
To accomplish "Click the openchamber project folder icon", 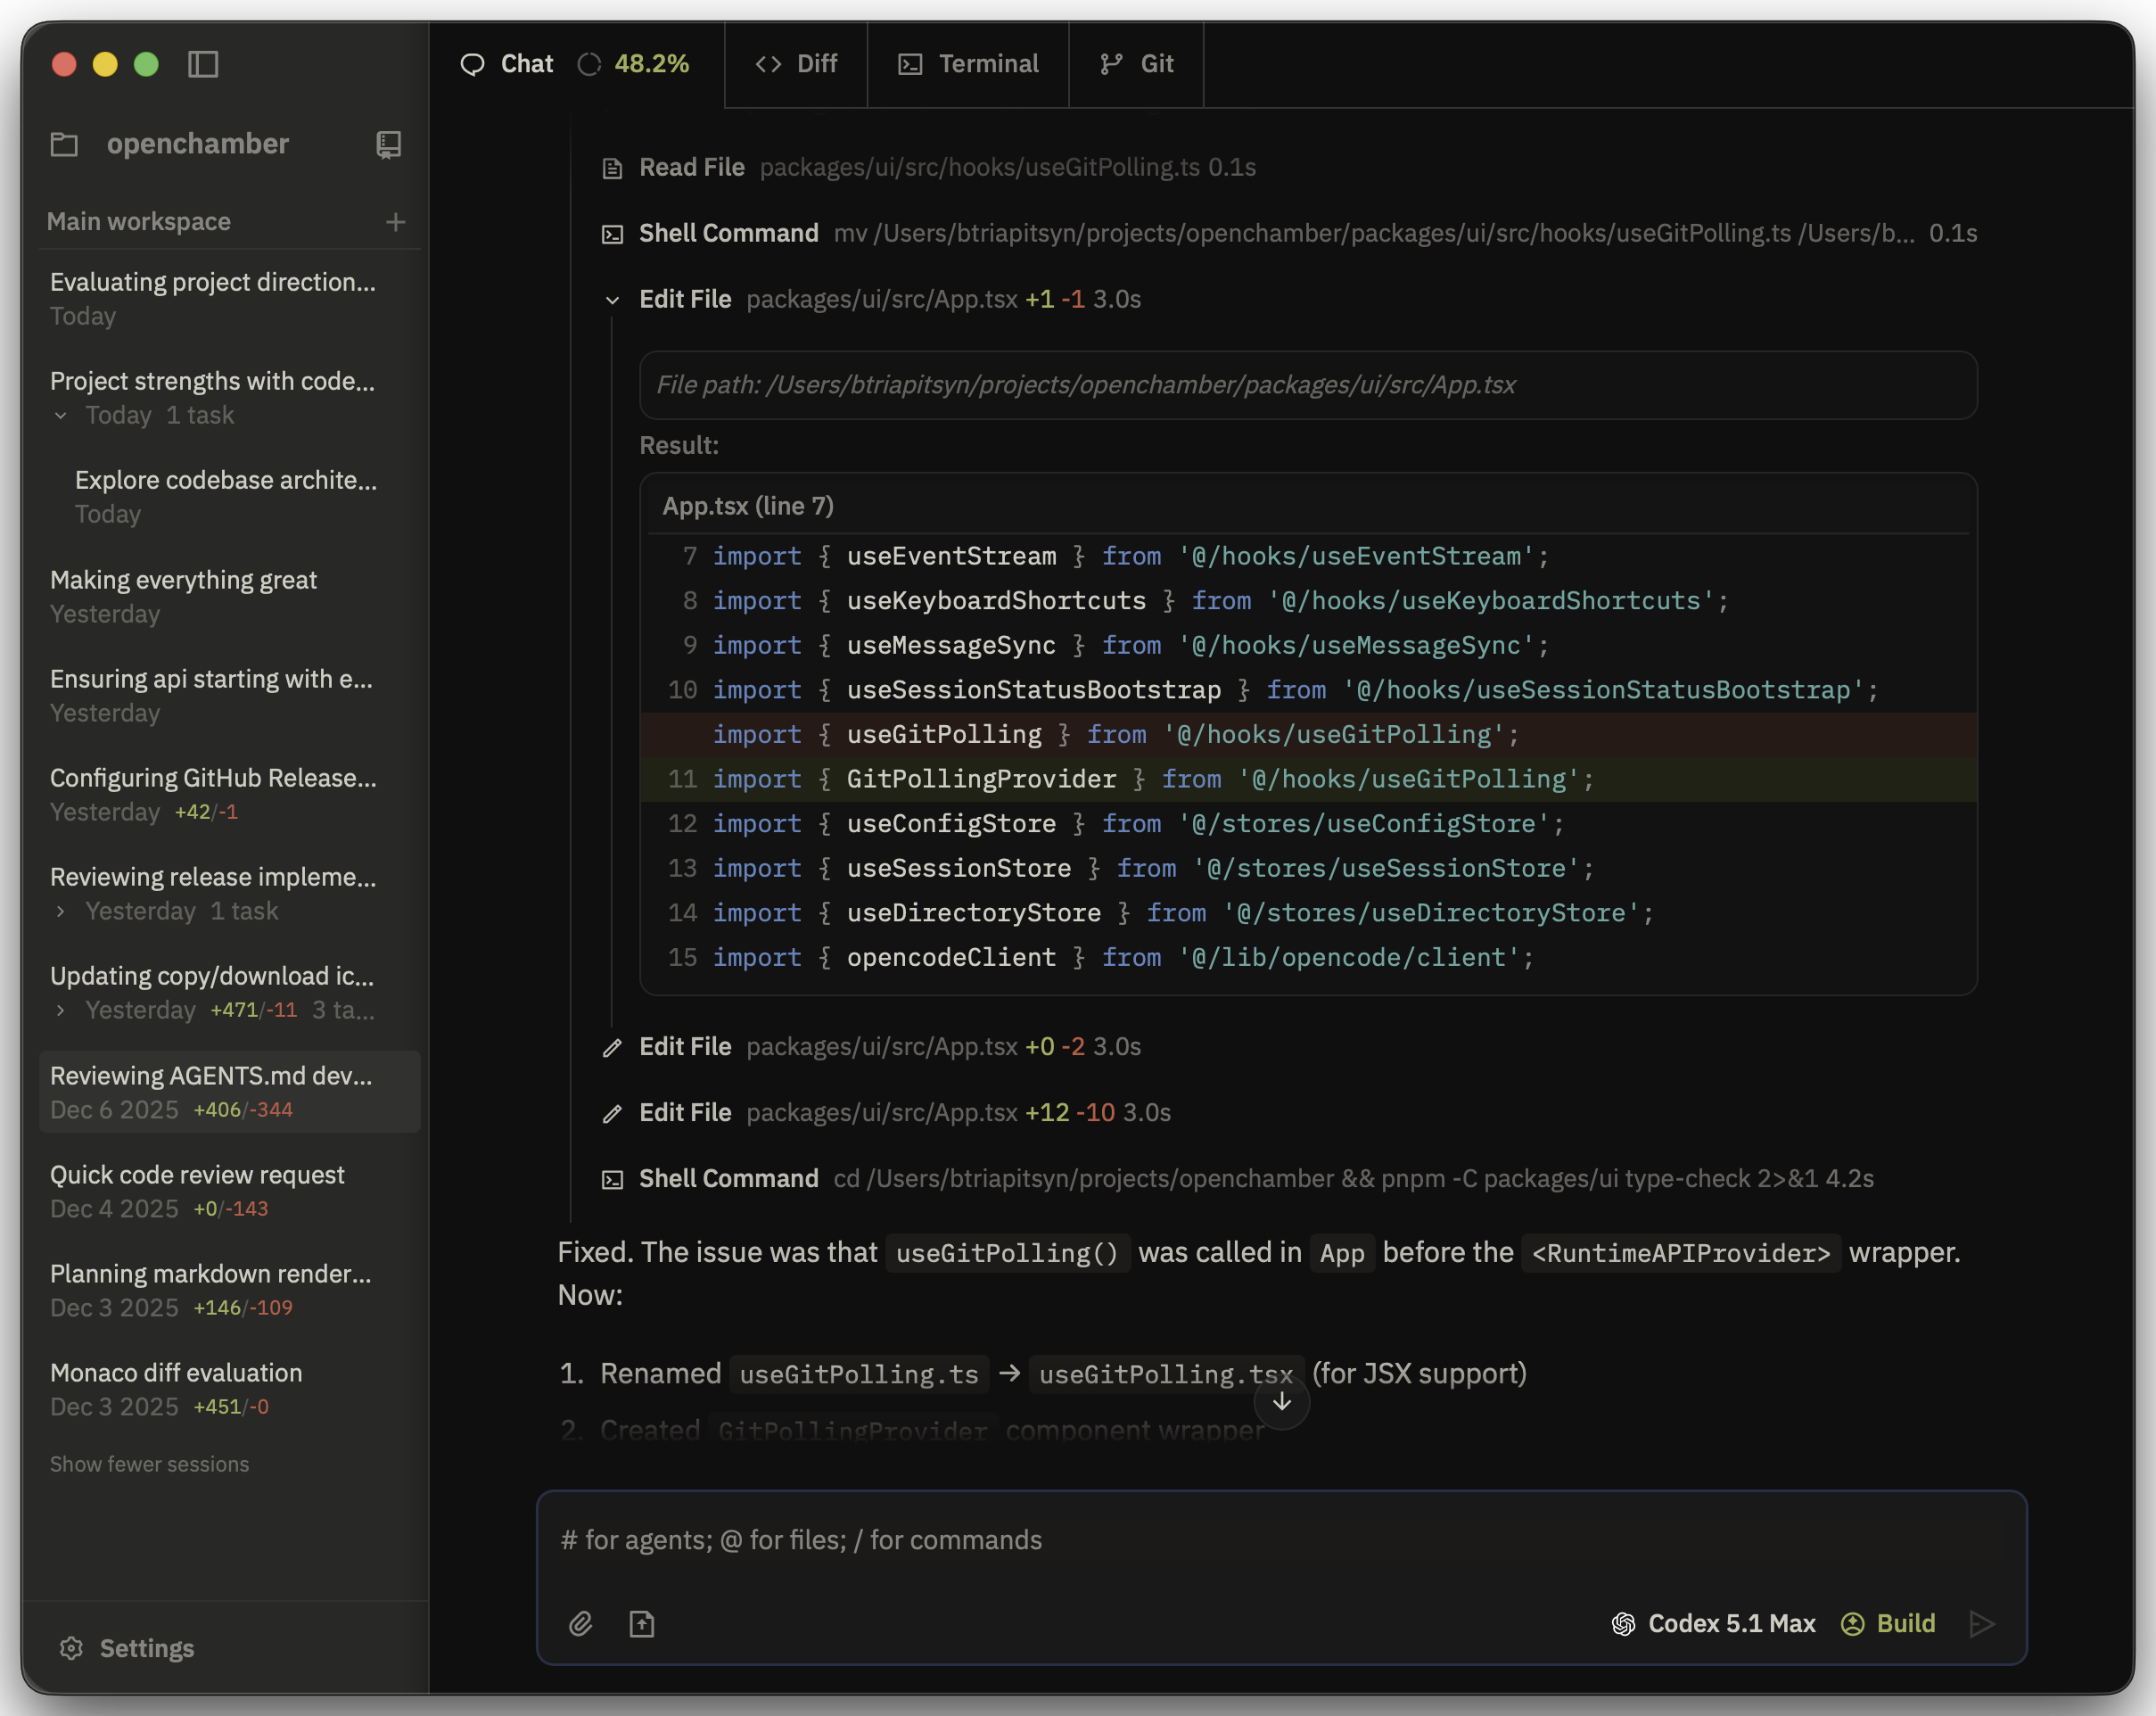I will (x=64, y=144).
